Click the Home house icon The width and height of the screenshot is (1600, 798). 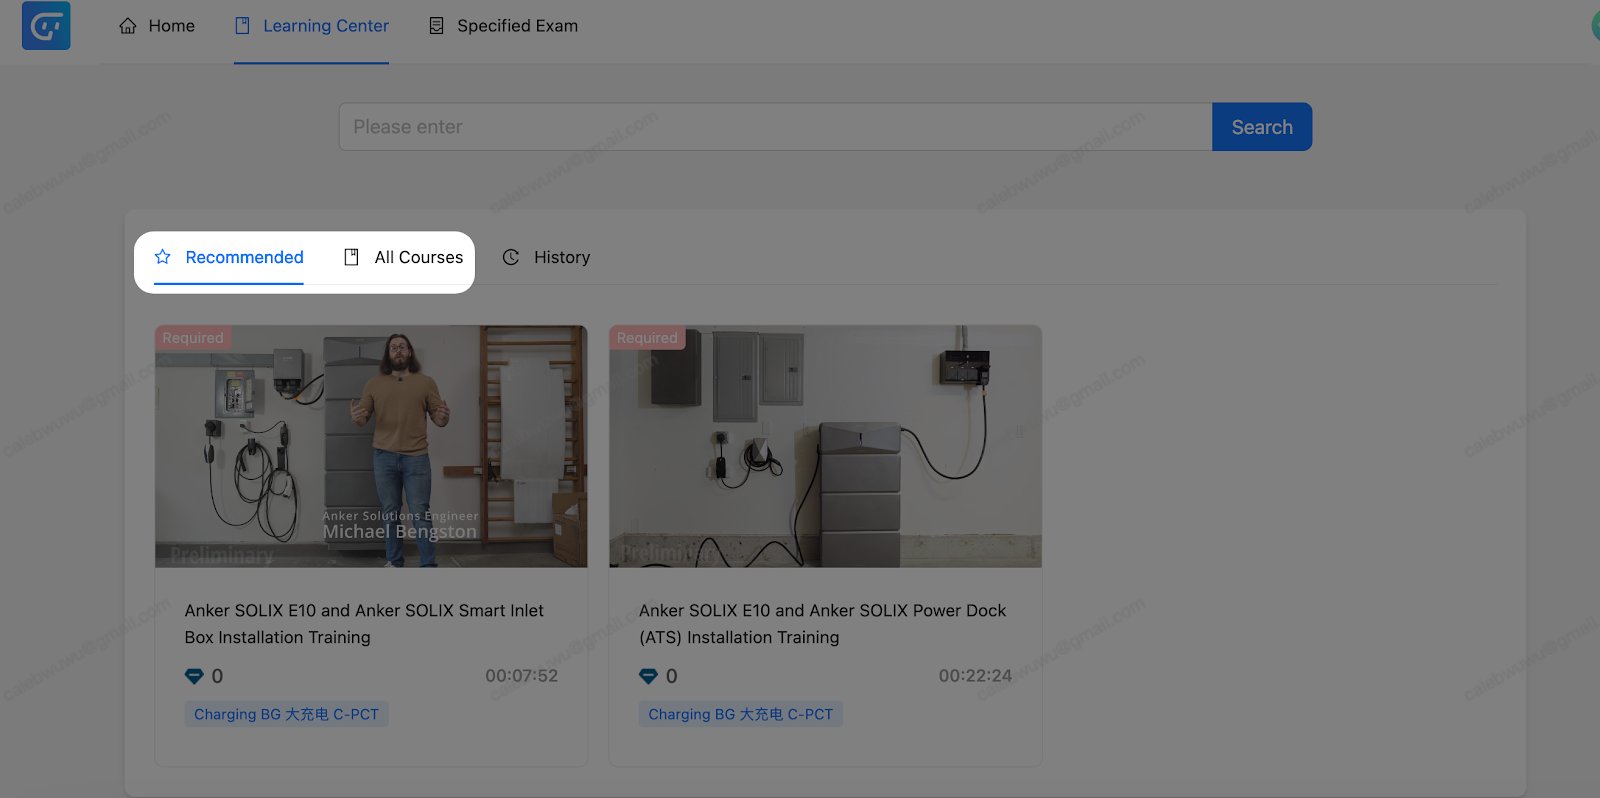(128, 26)
